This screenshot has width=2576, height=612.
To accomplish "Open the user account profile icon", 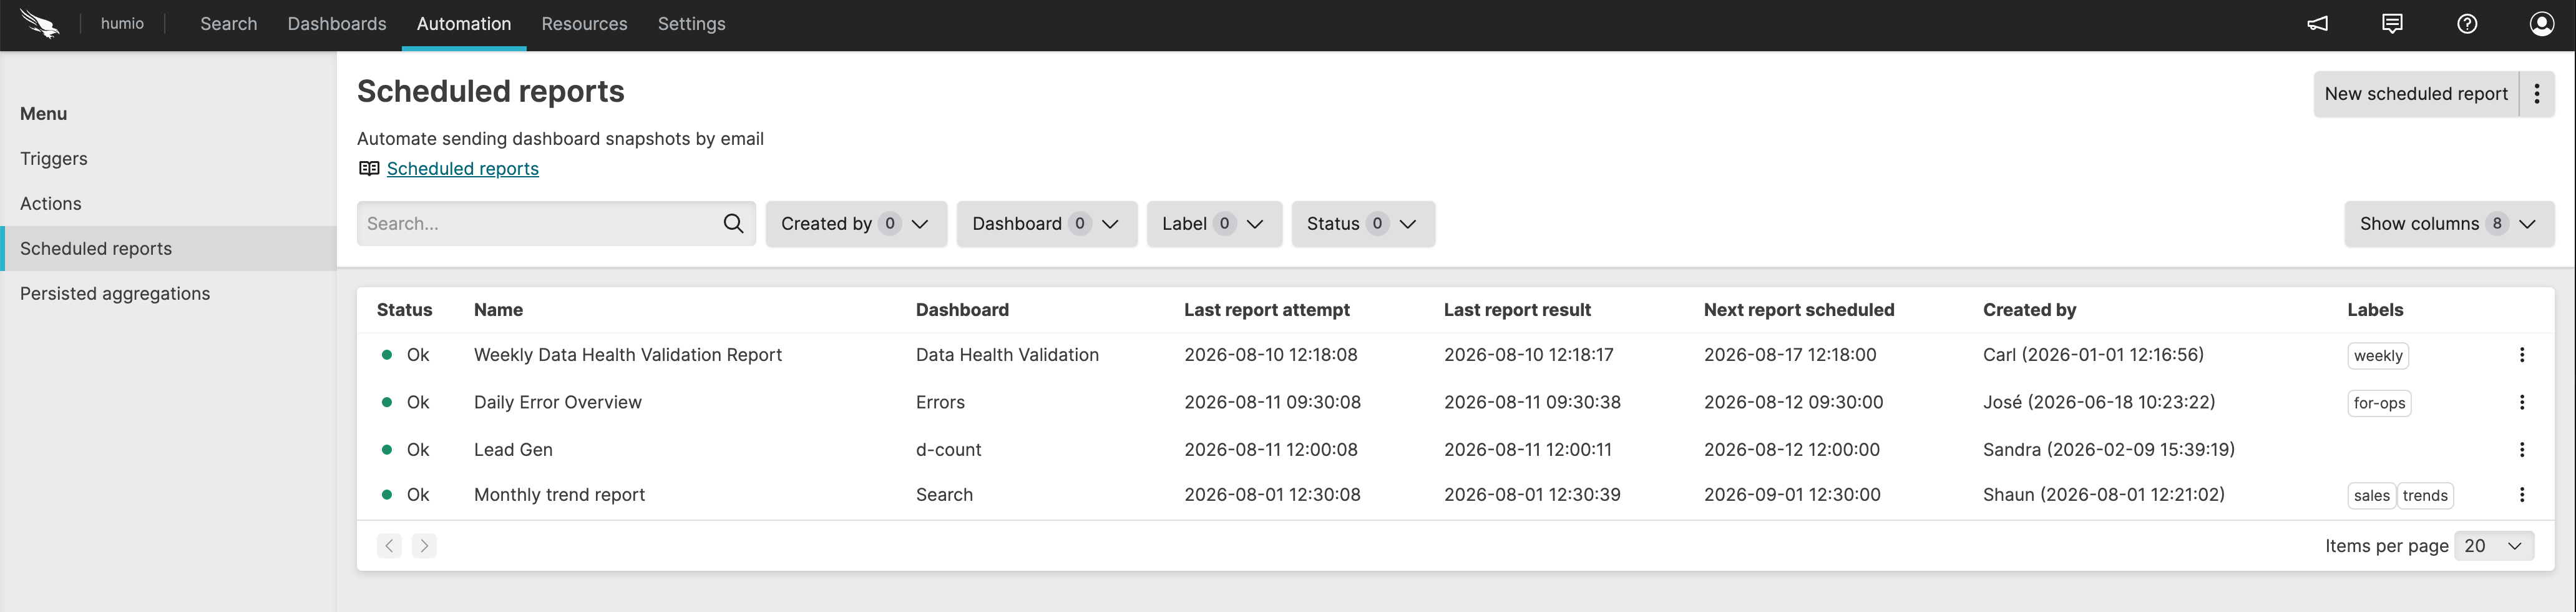I will [x=2542, y=24].
